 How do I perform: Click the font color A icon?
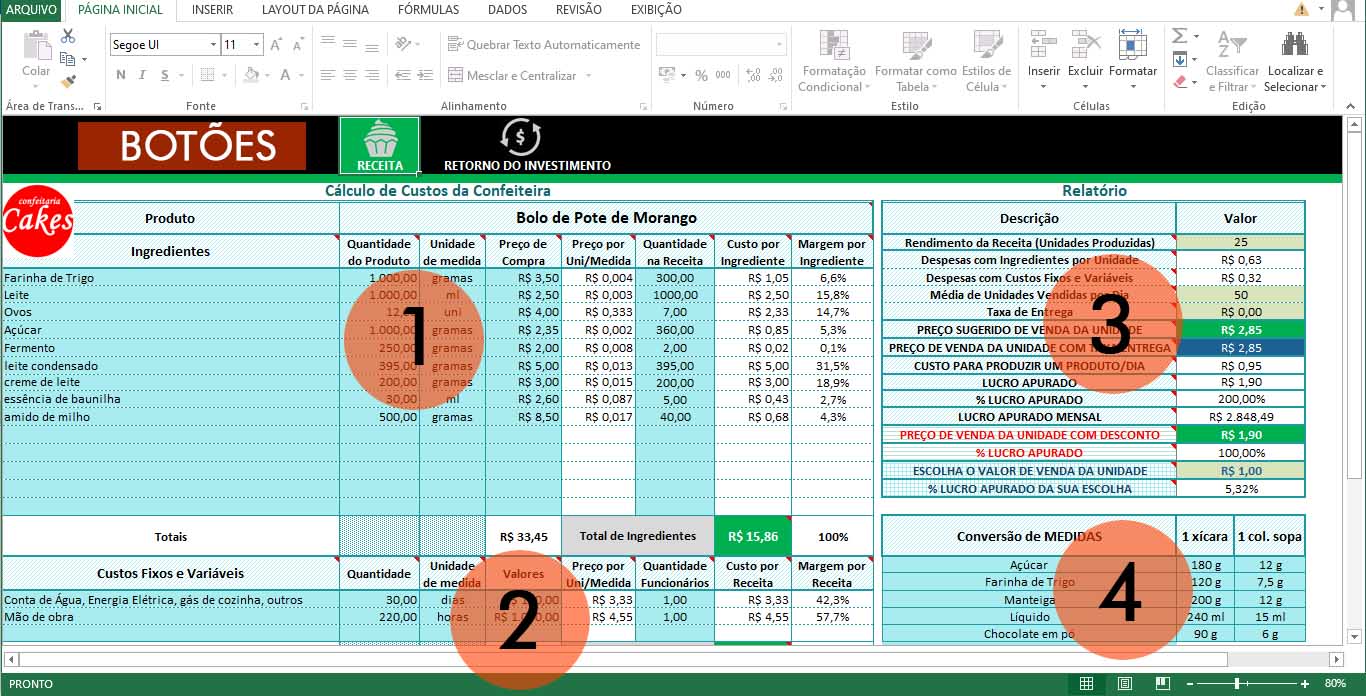tap(286, 75)
